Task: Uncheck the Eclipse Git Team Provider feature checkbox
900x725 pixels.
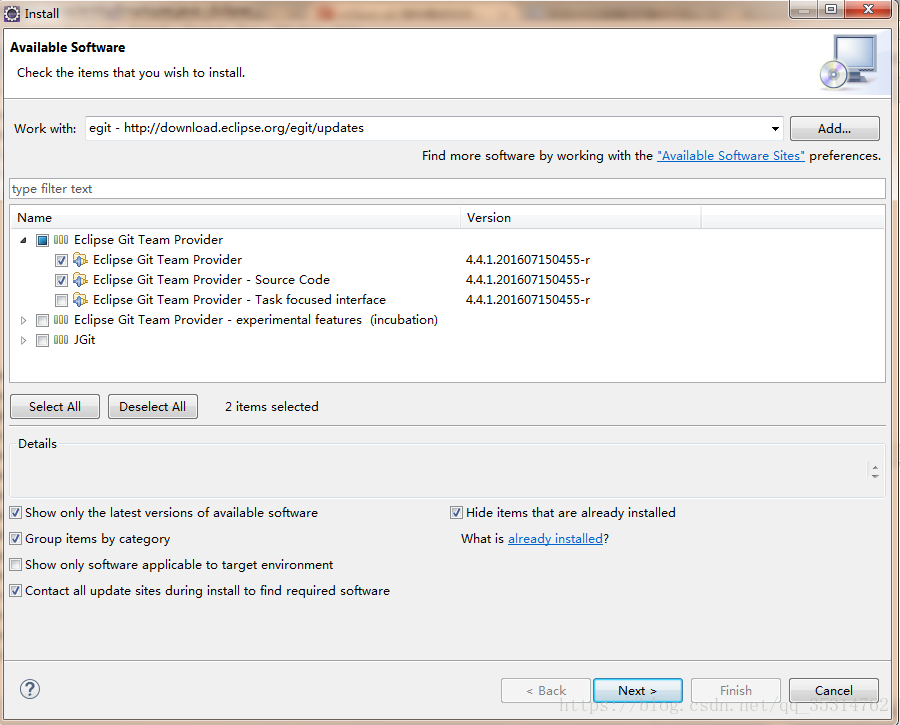Action: [x=61, y=260]
